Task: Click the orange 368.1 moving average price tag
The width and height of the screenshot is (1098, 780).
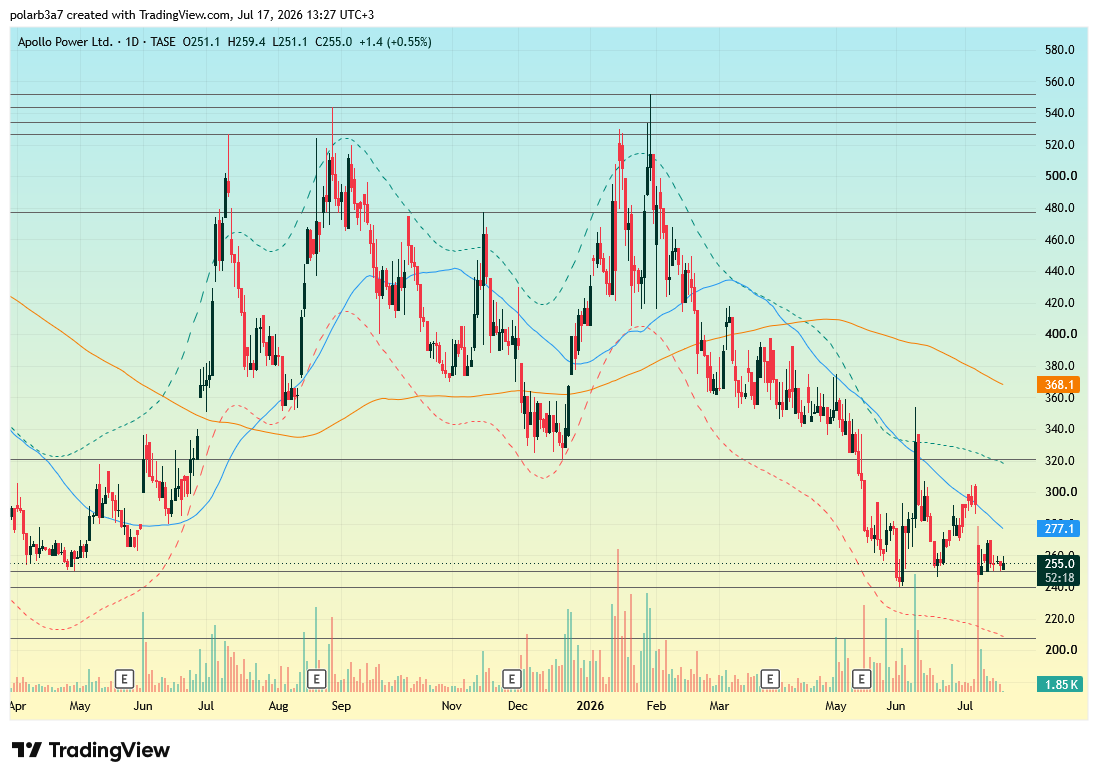Action: click(1059, 384)
